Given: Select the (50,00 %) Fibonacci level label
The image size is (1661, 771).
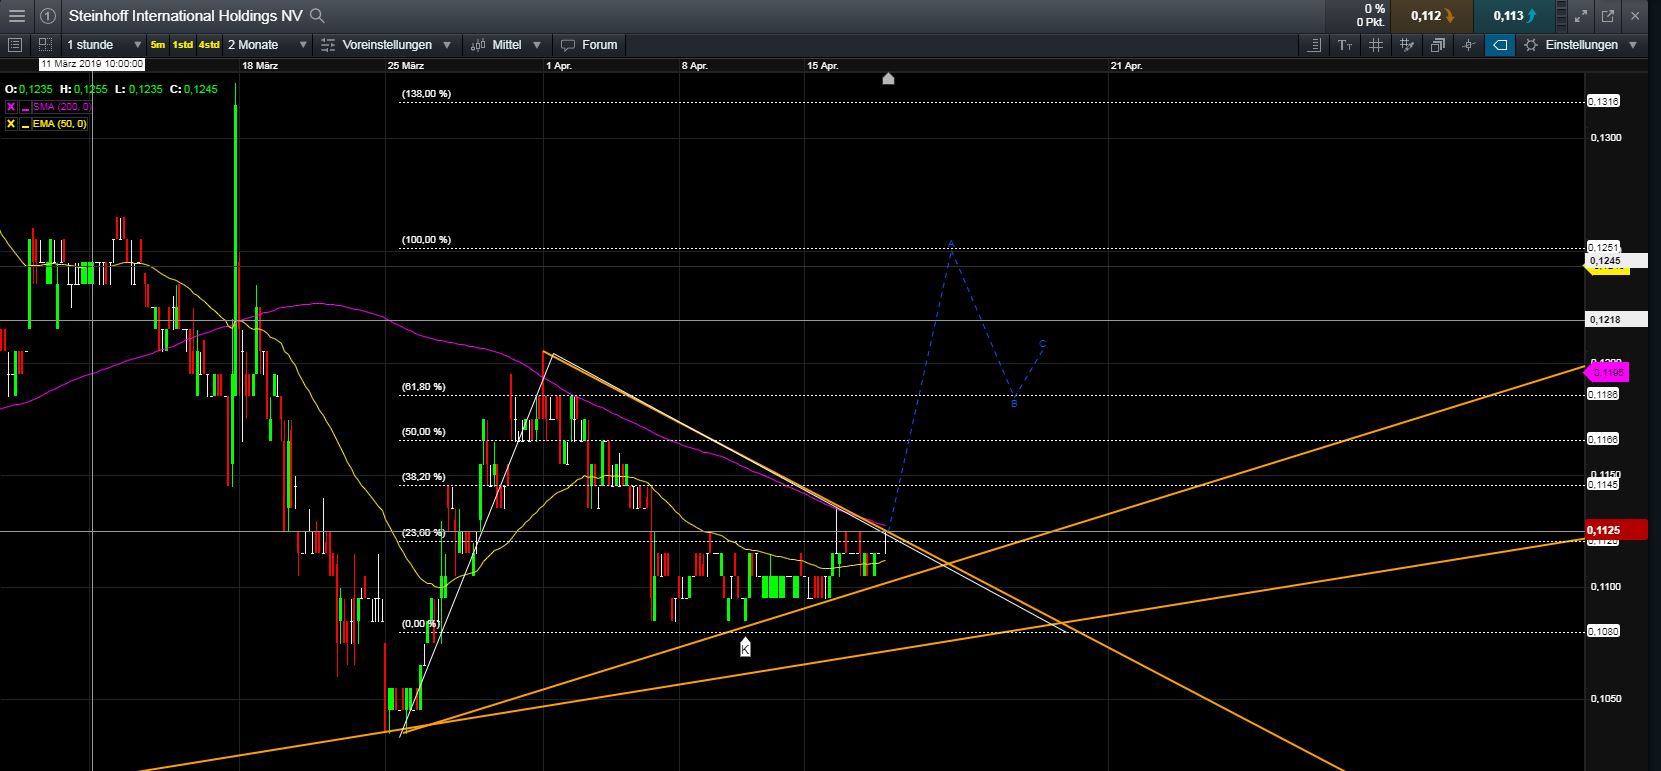Looking at the screenshot, I should point(424,432).
